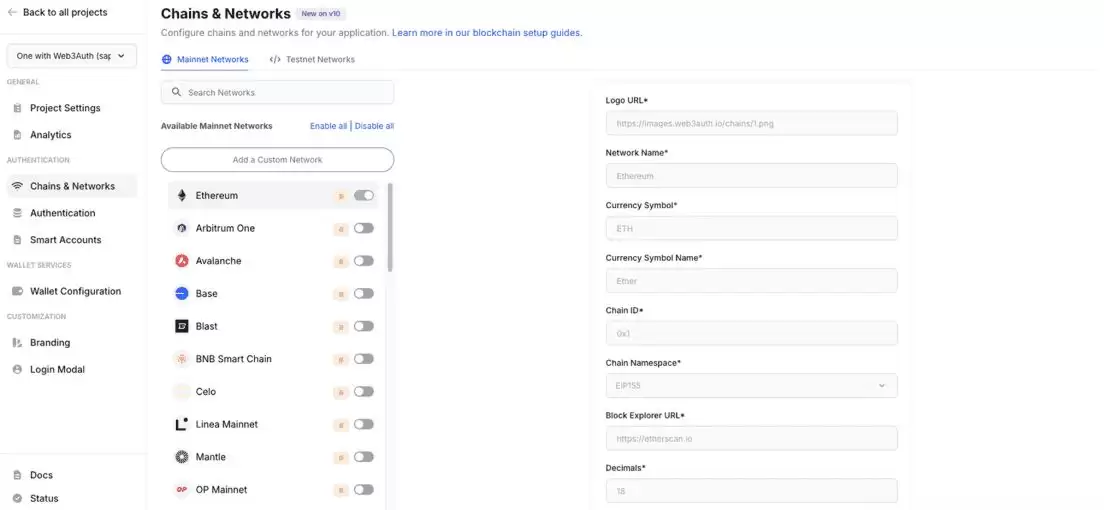
Task: Click the Chain ID field
Action: click(x=751, y=333)
